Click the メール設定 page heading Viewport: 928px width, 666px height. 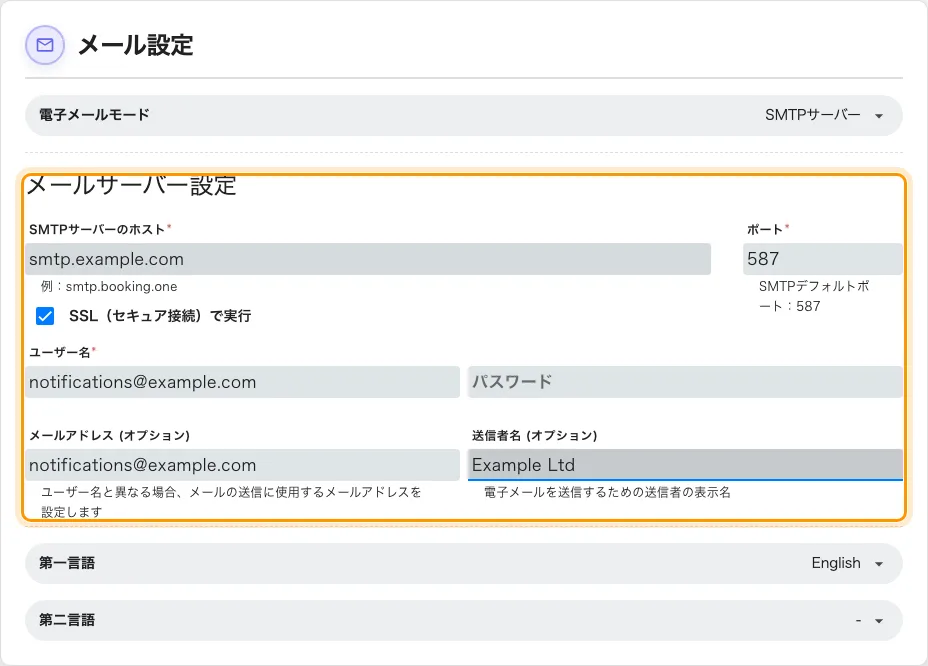tap(136, 45)
